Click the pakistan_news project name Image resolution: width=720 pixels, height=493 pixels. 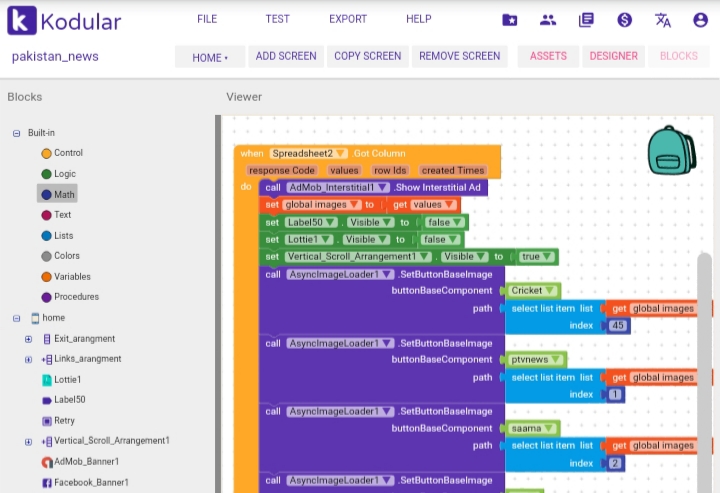(x=55, y=56)
